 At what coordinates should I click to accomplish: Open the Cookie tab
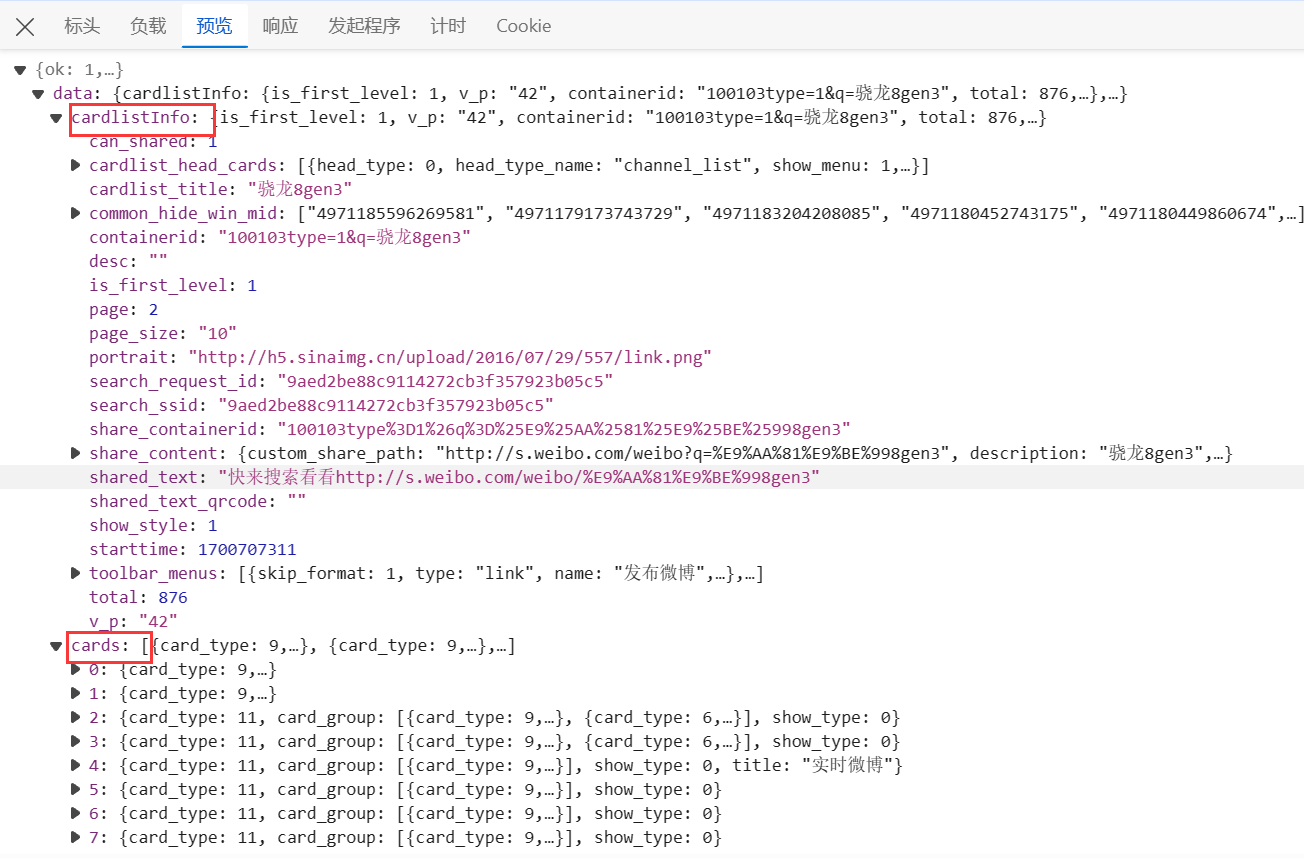523,26
